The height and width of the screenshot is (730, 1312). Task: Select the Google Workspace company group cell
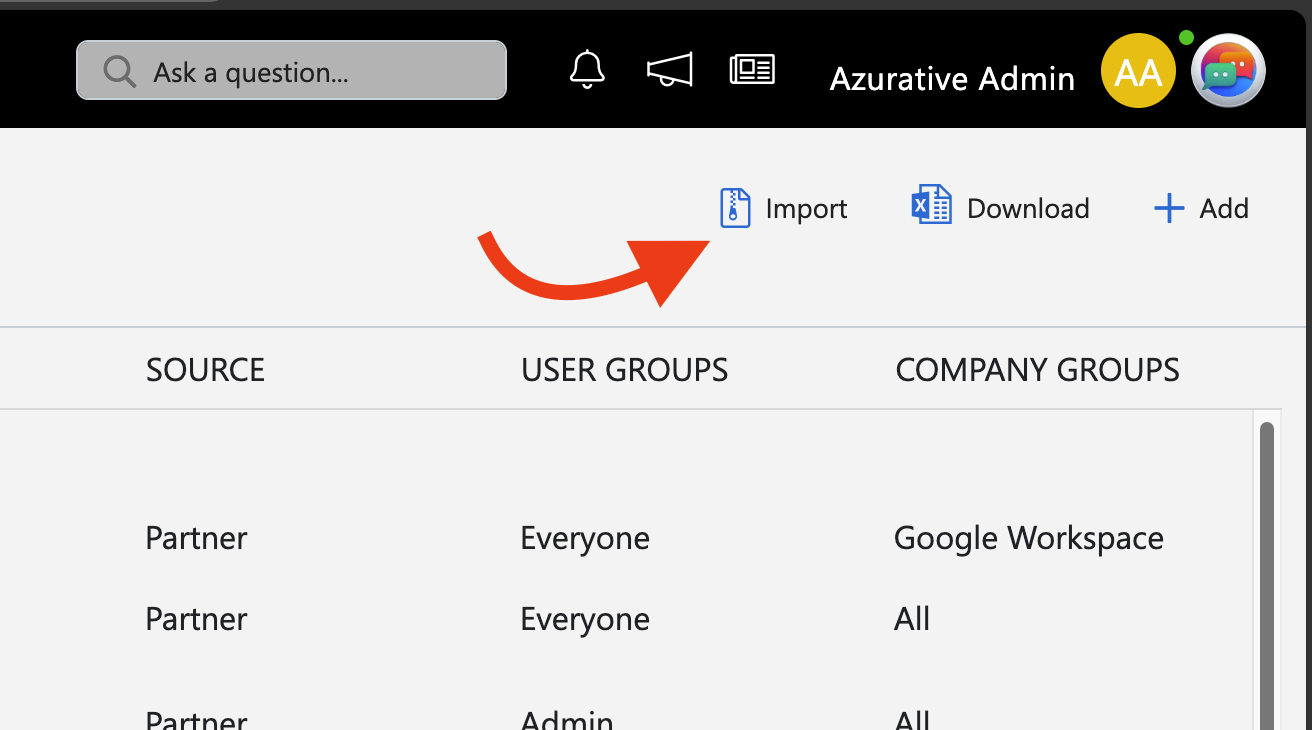(x=1029, y=538)
